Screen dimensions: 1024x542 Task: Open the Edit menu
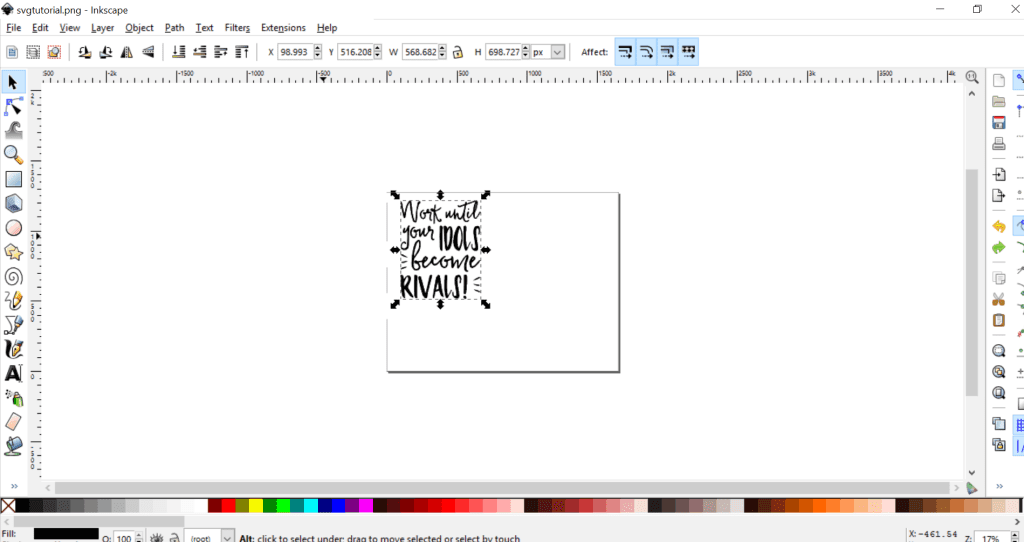40,27
